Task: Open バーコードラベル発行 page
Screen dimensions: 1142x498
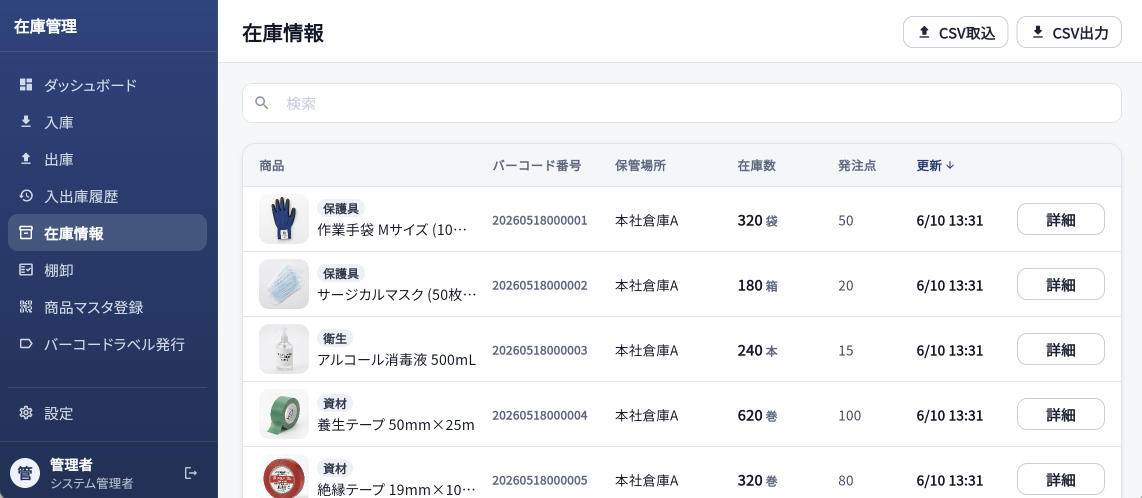Action: click(107, 344)
